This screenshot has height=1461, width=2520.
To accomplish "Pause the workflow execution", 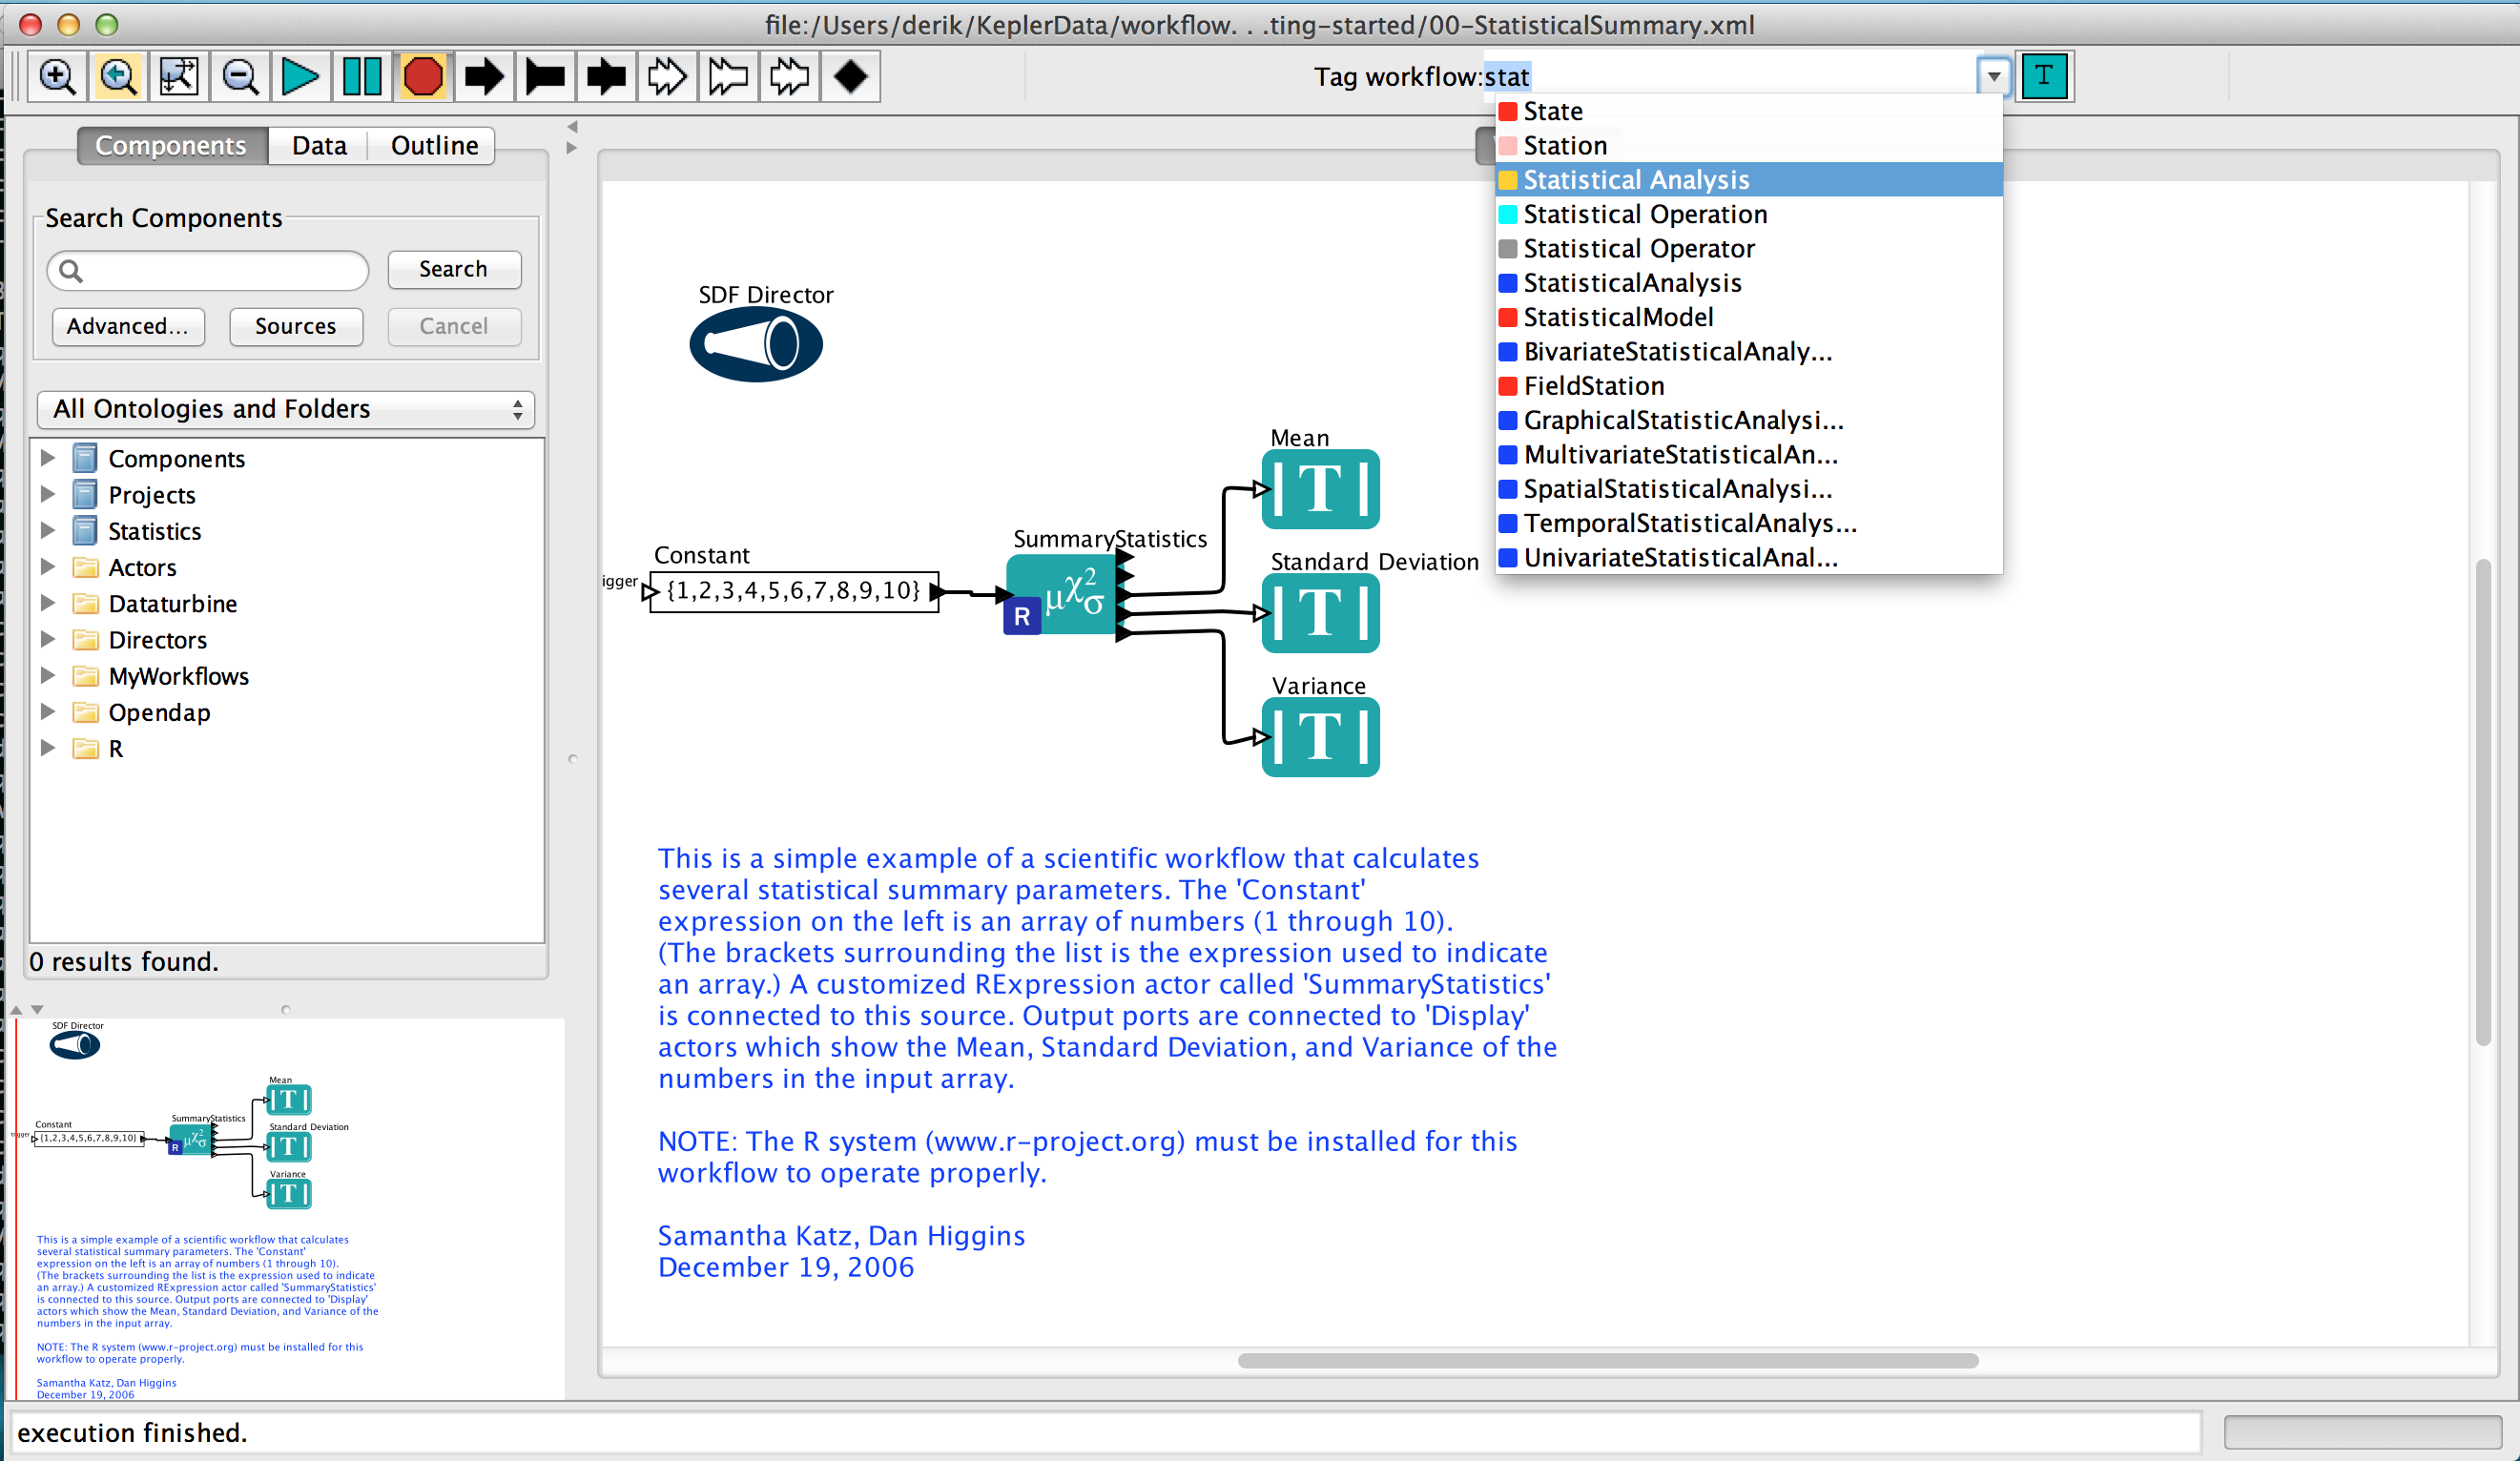I will point(362,77).
